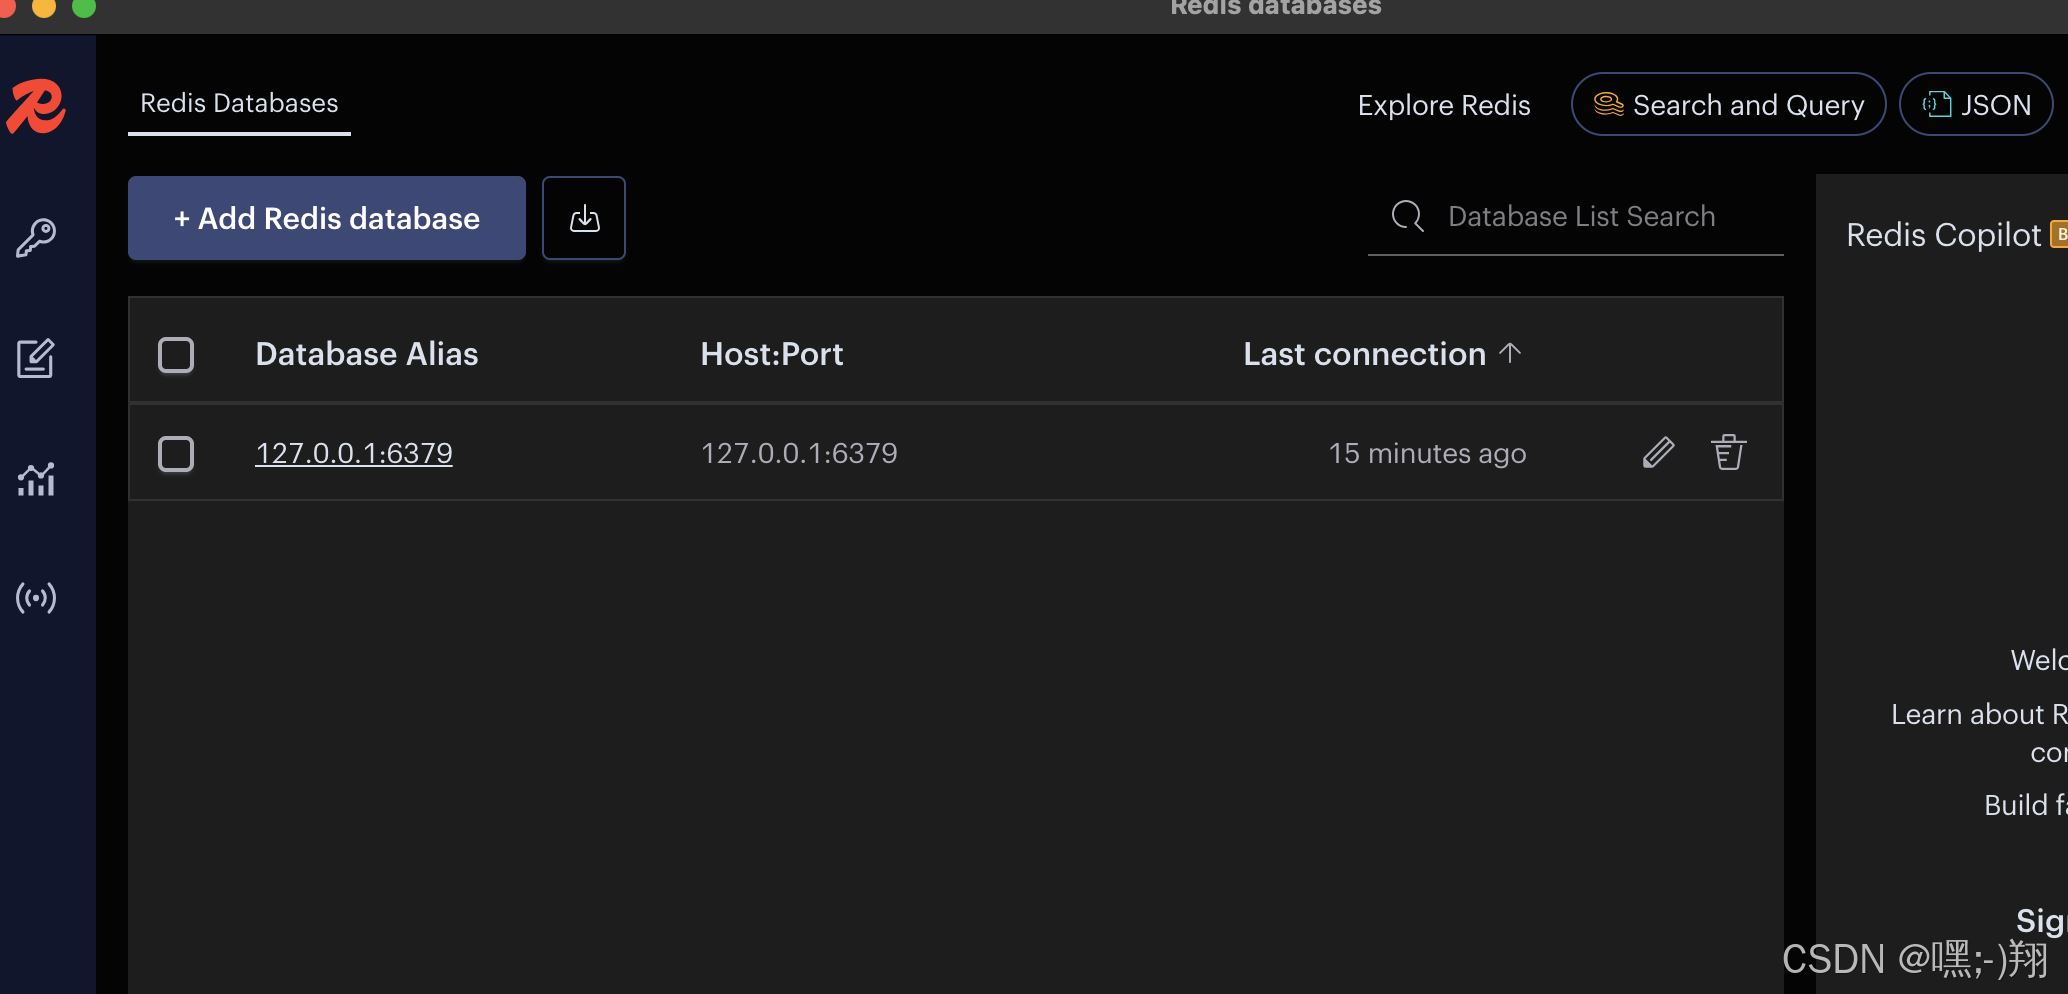Click the Last connection column header
The image size is (2068, 994).
[1365, 354]
